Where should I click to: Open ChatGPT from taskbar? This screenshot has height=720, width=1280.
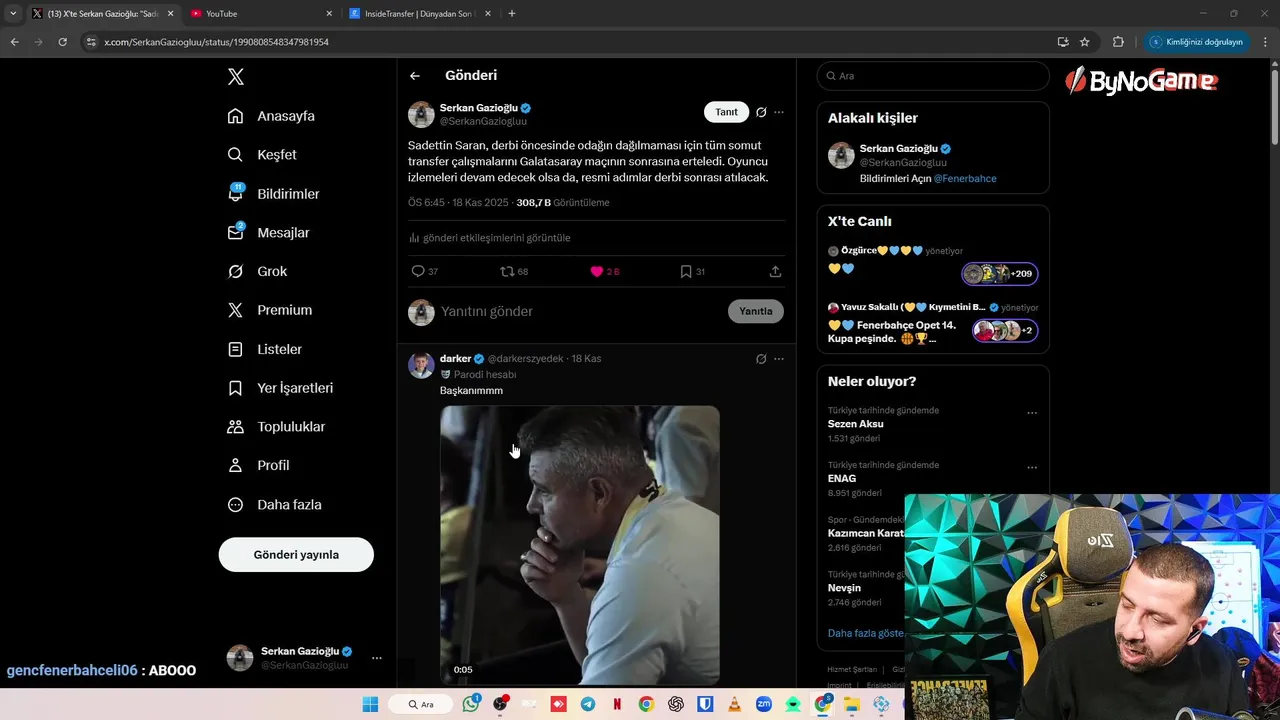[x=676, y=704]
